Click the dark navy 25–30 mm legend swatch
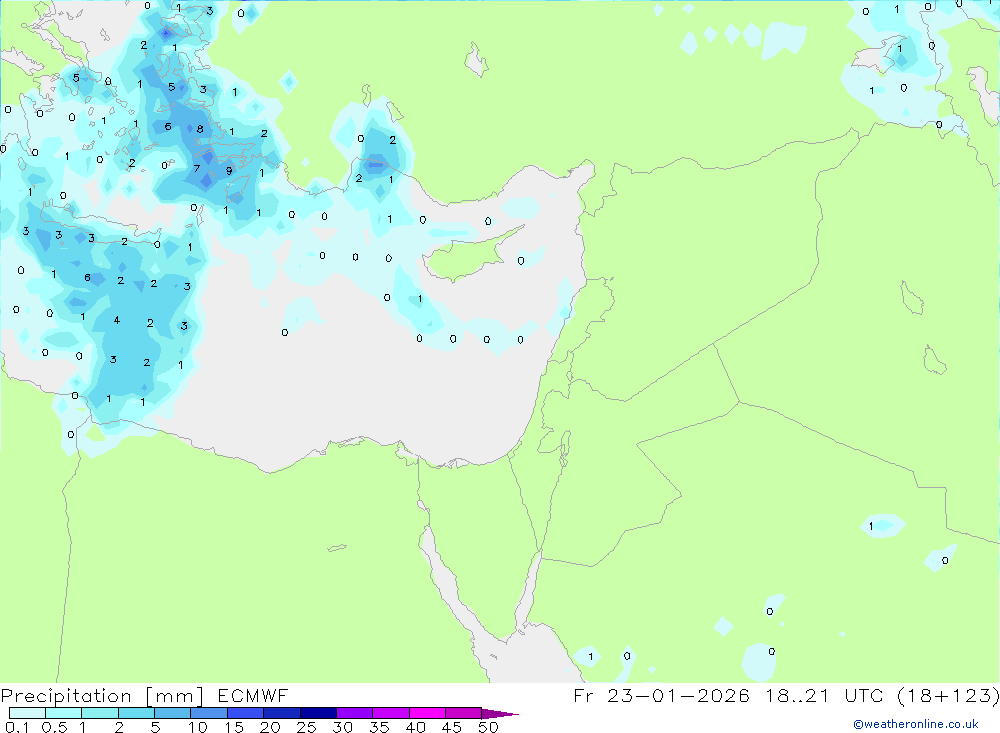 click(x=318, y=713)
